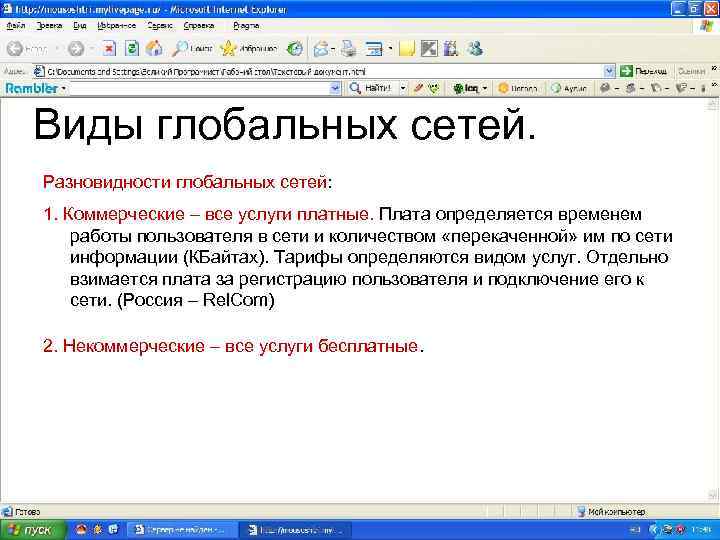Refresh the page with green arrows icon
Screen dimensions: 720x540
point(132,48)
